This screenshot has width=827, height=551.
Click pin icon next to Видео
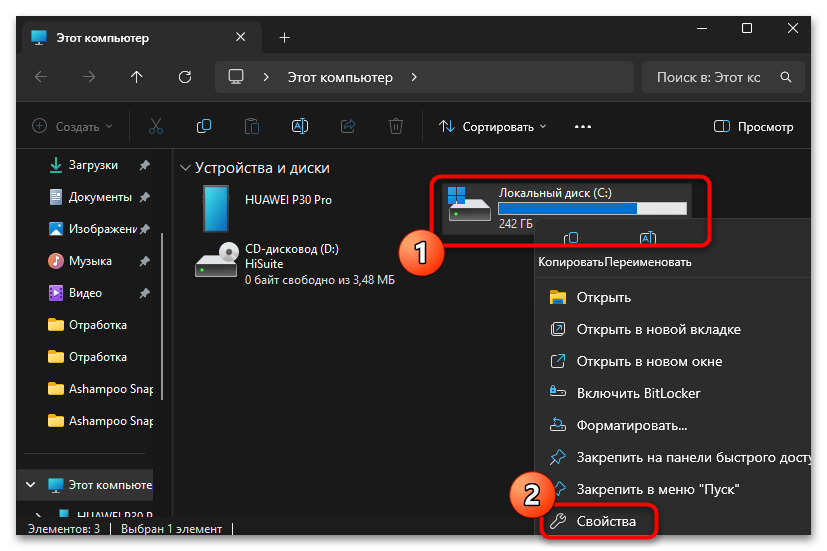point(145,293)
